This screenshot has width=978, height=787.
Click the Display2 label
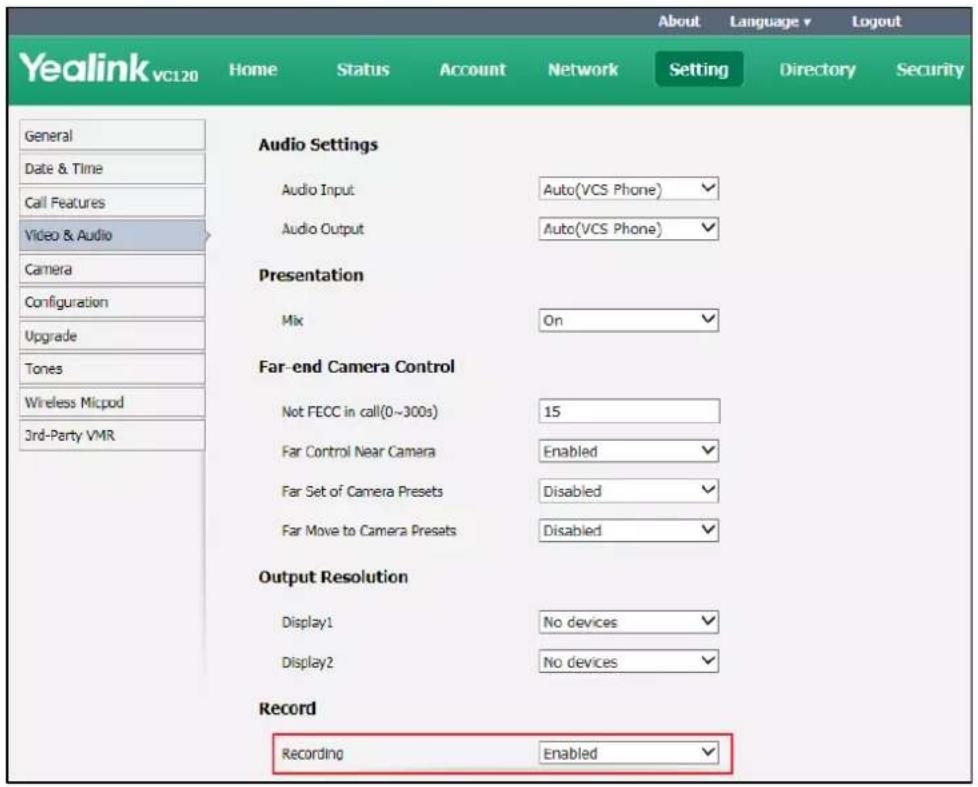pyautogui.click(x=307, y=662)
